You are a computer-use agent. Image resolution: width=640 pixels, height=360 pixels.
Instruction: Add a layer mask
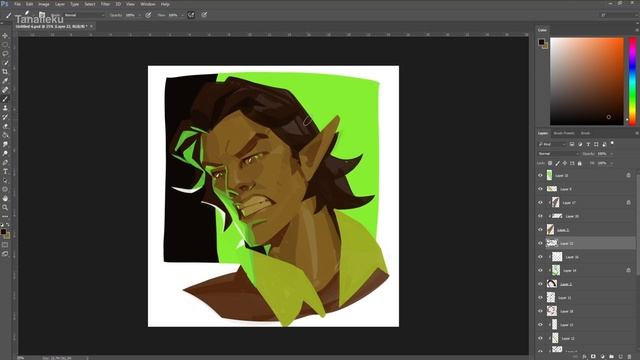(x=593, y=357)
